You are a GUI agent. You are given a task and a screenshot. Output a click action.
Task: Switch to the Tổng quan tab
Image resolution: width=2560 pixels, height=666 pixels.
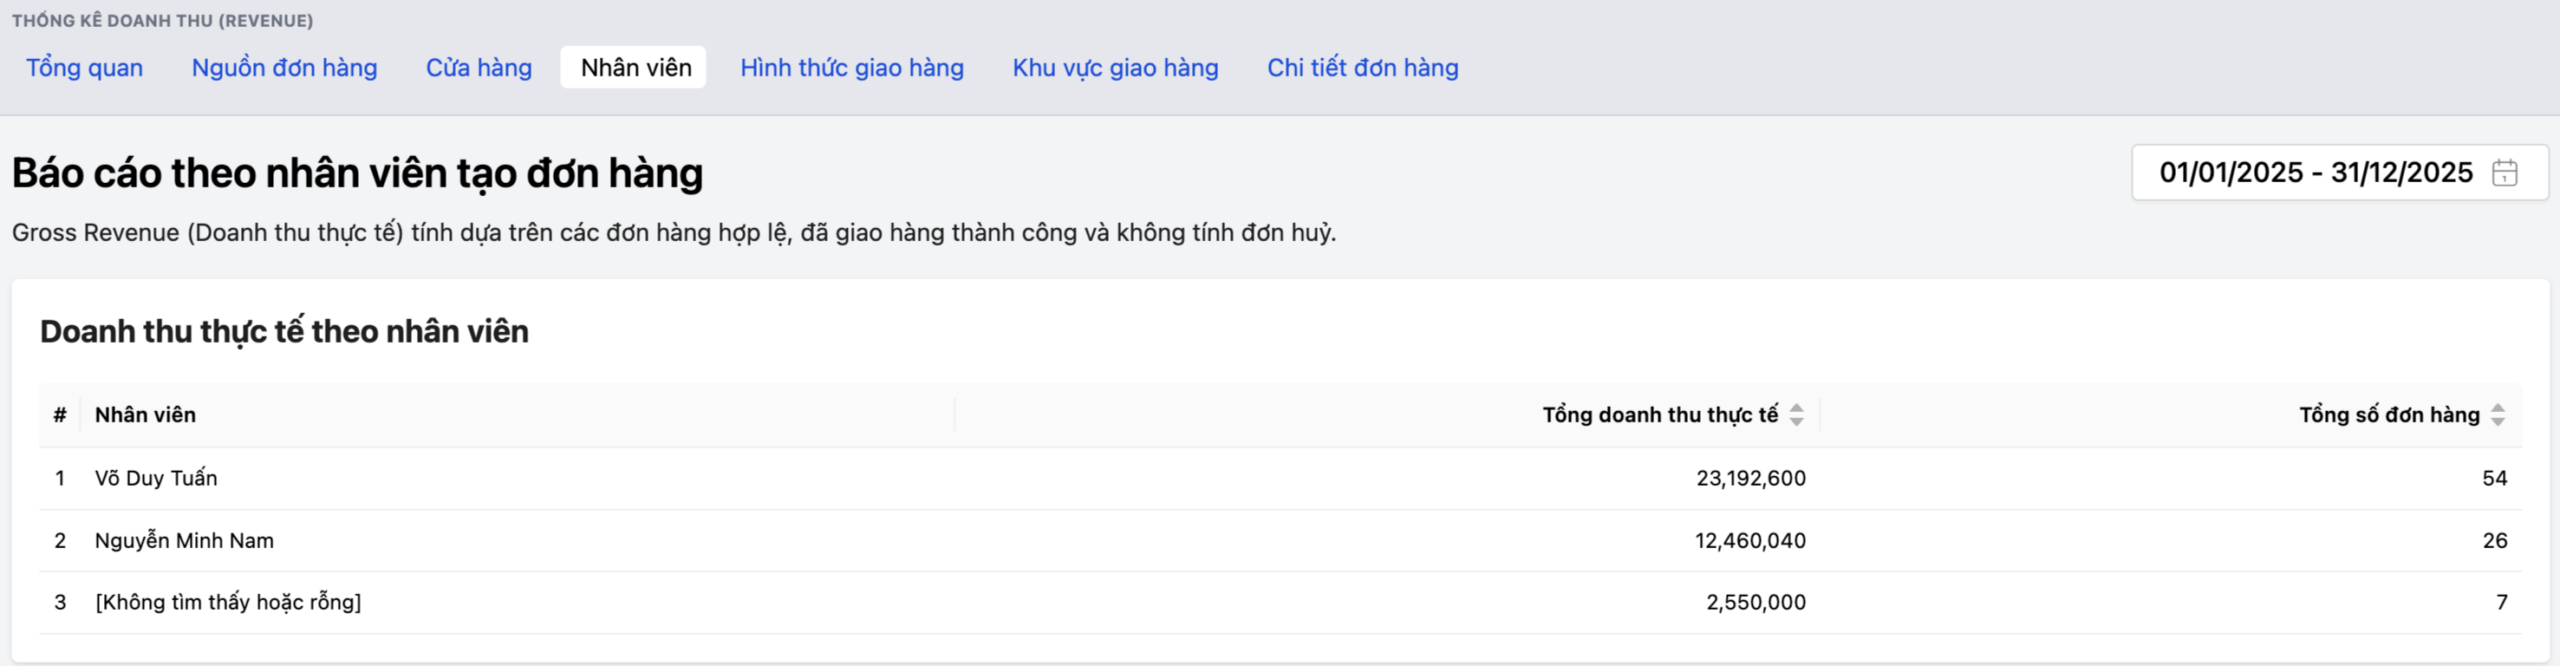point(84,68)
